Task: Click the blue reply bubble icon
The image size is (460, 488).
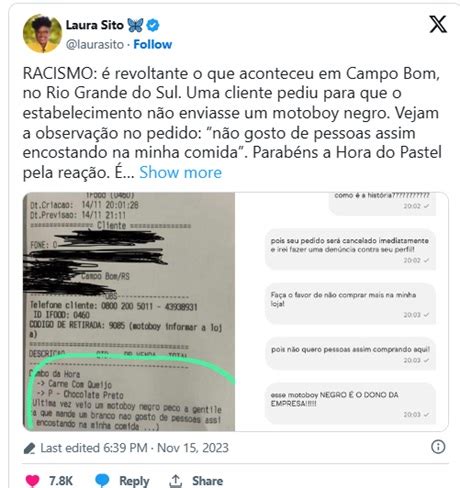Action: (x=102, y=480)
